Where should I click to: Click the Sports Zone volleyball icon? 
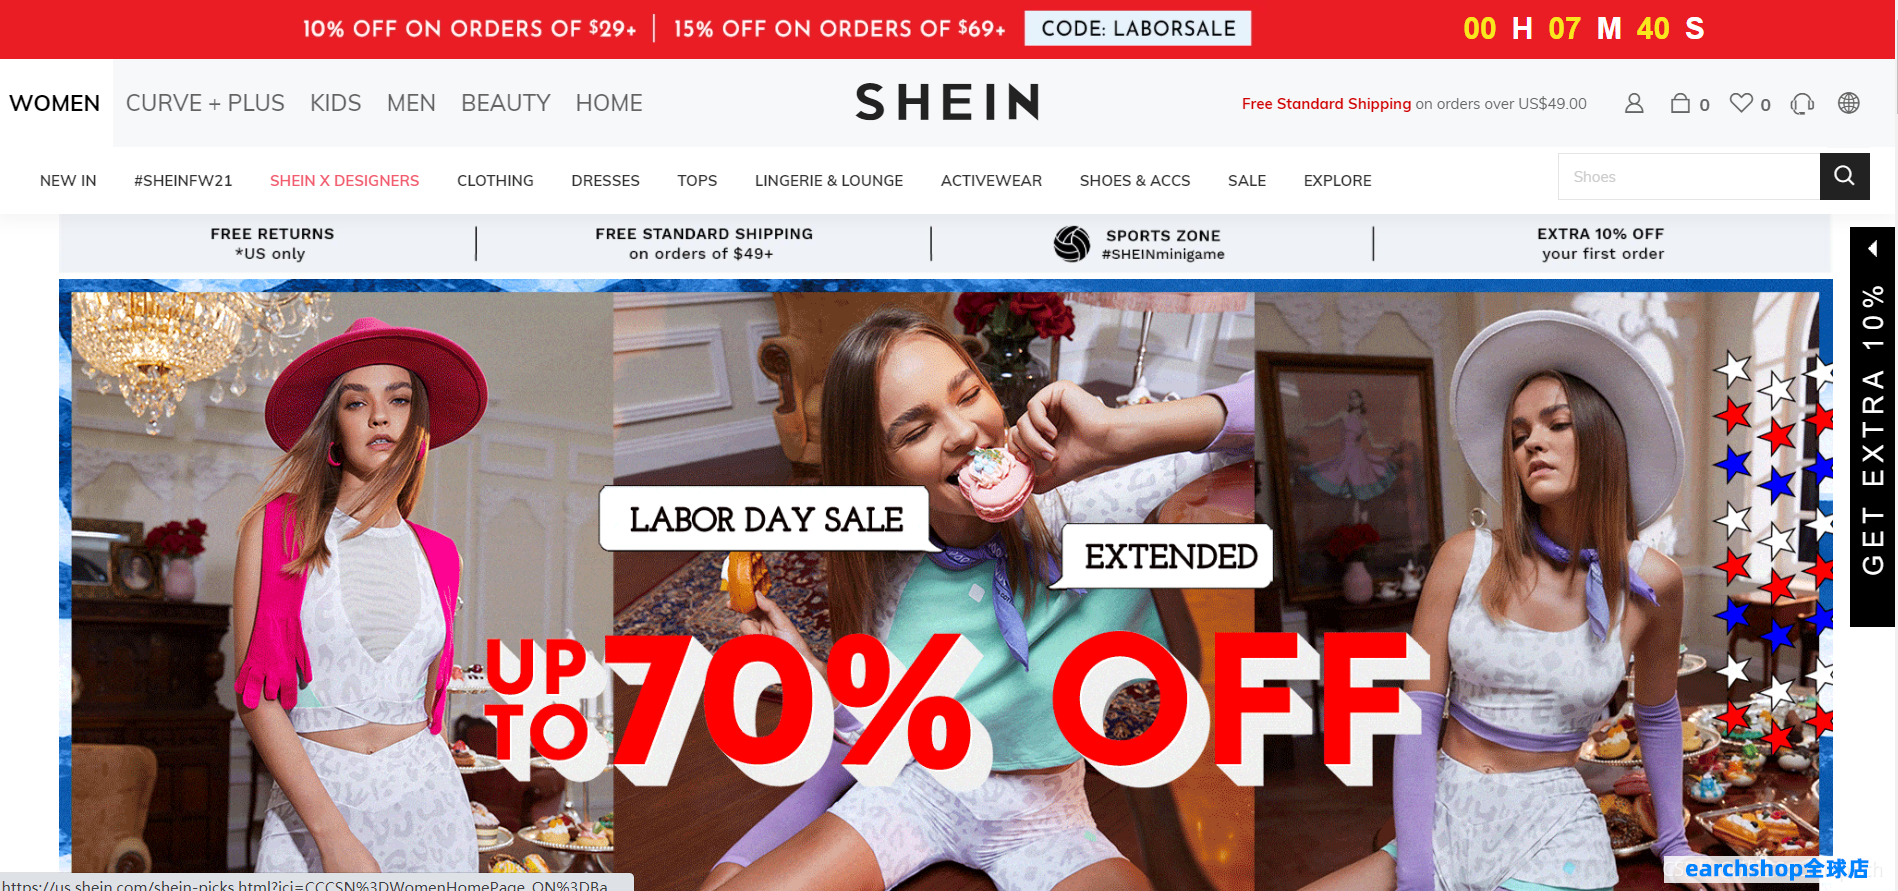pyautogui.click(x=1072, y=244)
